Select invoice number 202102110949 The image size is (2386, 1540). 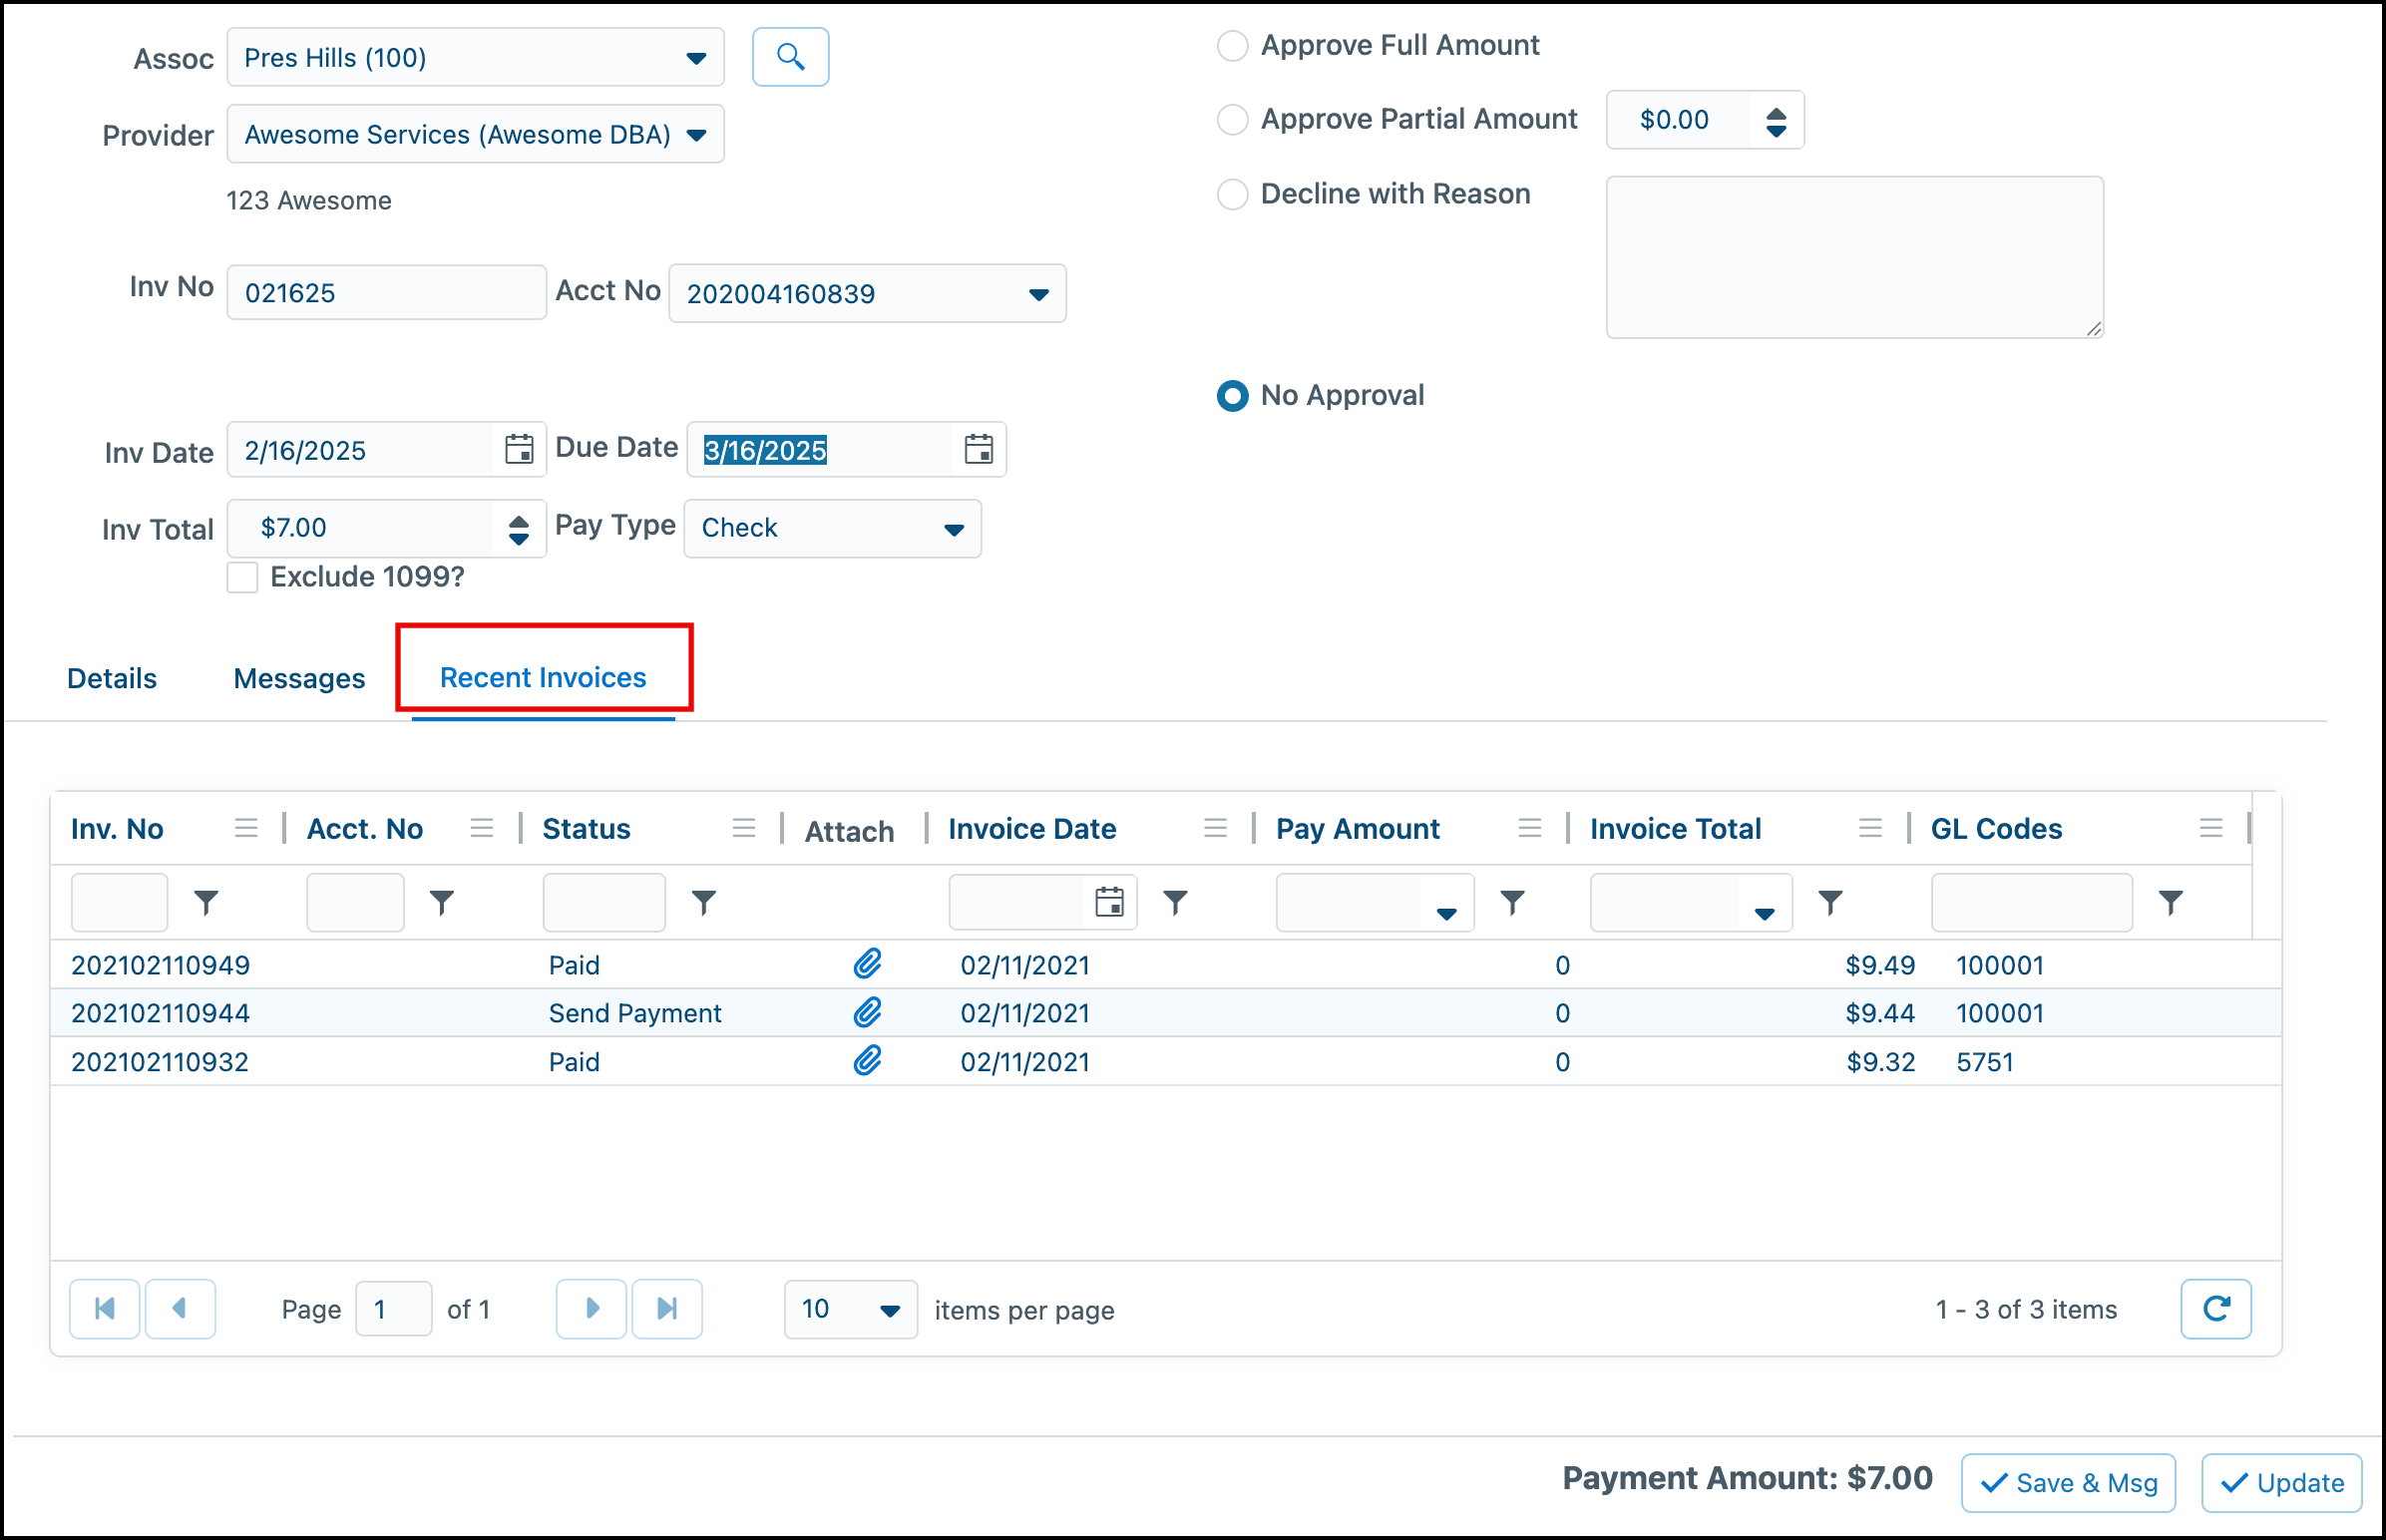(160, 965)
